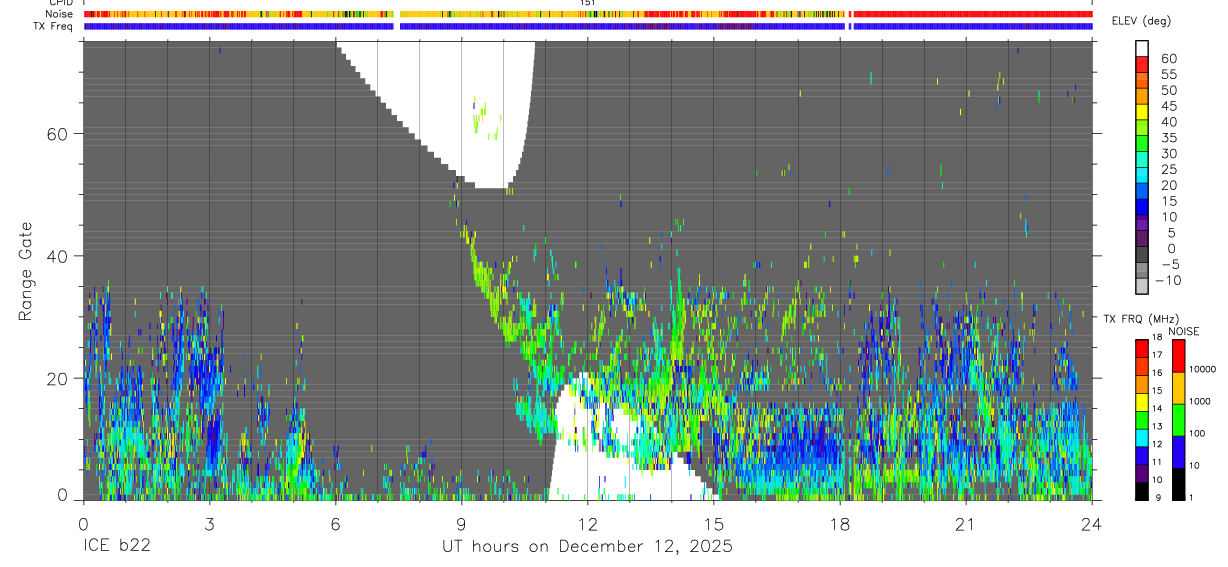Select the cyan swatch in TX FRQ bar
Image resolution: width=1228 pixels, height=567 pixels.
(1141, 436)
